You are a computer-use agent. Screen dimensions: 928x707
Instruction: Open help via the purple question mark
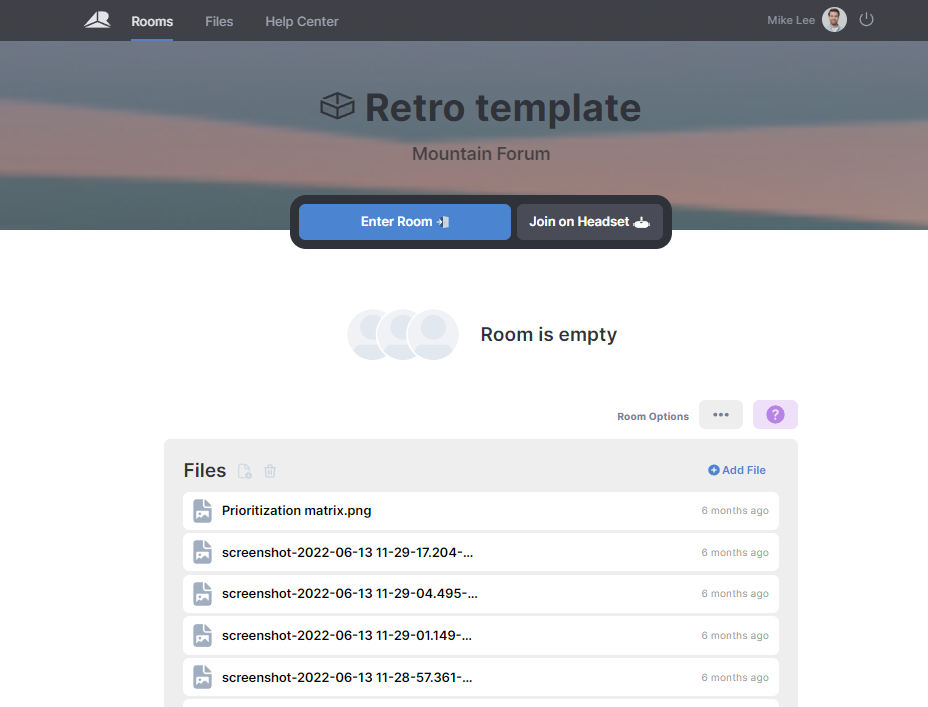coord(775,414)
